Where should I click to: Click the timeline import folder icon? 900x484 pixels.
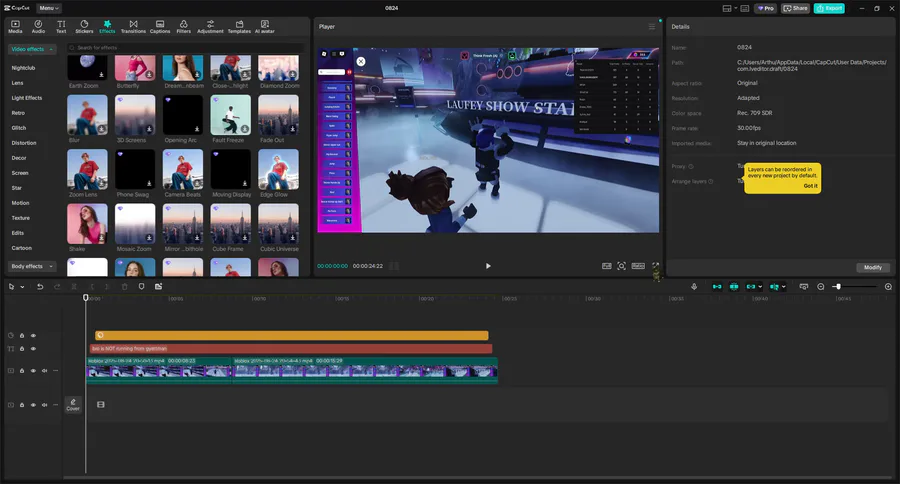158,286
